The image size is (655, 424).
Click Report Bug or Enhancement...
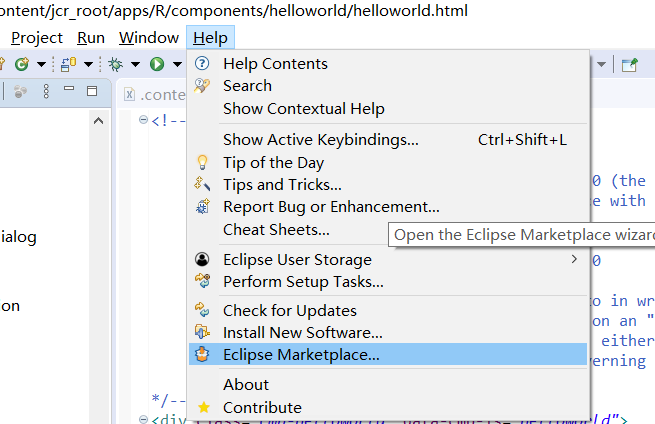388,207
